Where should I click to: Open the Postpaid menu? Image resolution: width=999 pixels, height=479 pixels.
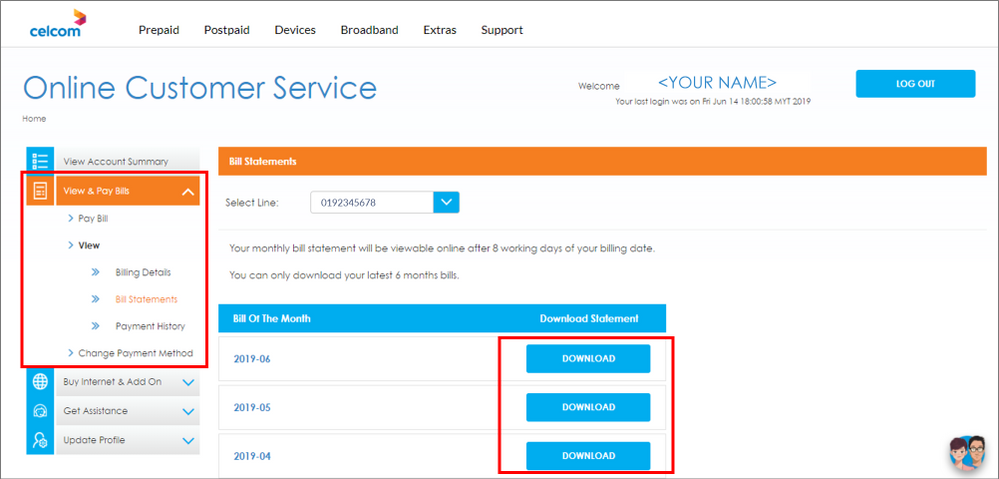pos(227,30)
